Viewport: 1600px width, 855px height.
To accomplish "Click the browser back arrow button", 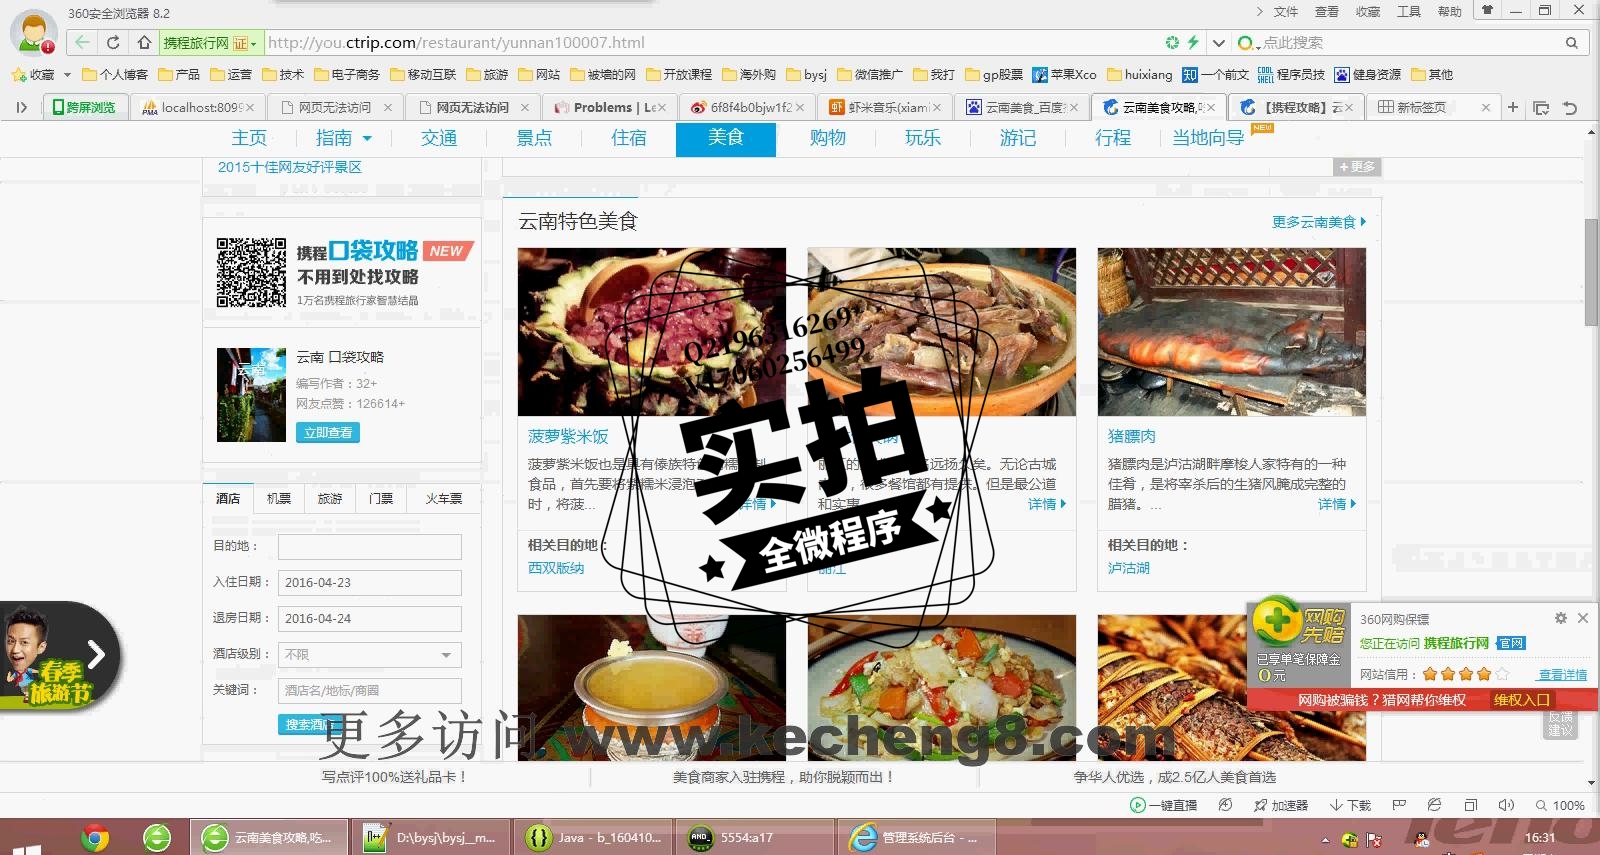I will tap(82, 42).
